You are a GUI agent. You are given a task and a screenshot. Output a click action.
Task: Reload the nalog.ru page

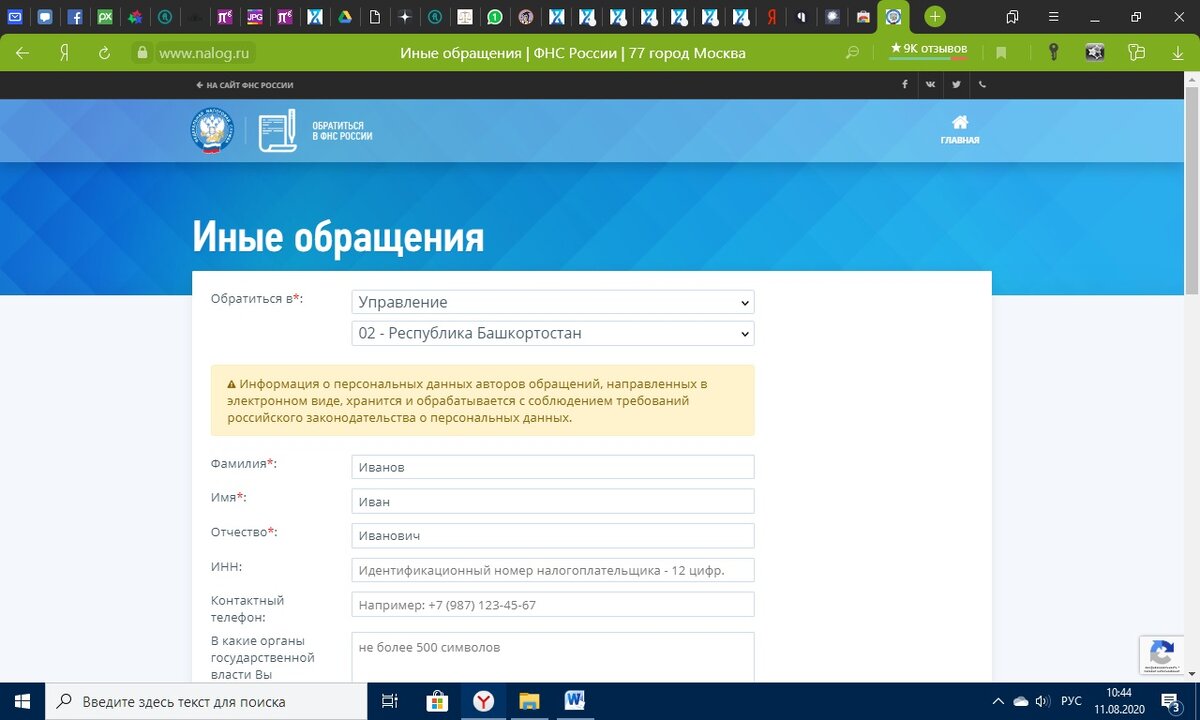coord(104,53)
